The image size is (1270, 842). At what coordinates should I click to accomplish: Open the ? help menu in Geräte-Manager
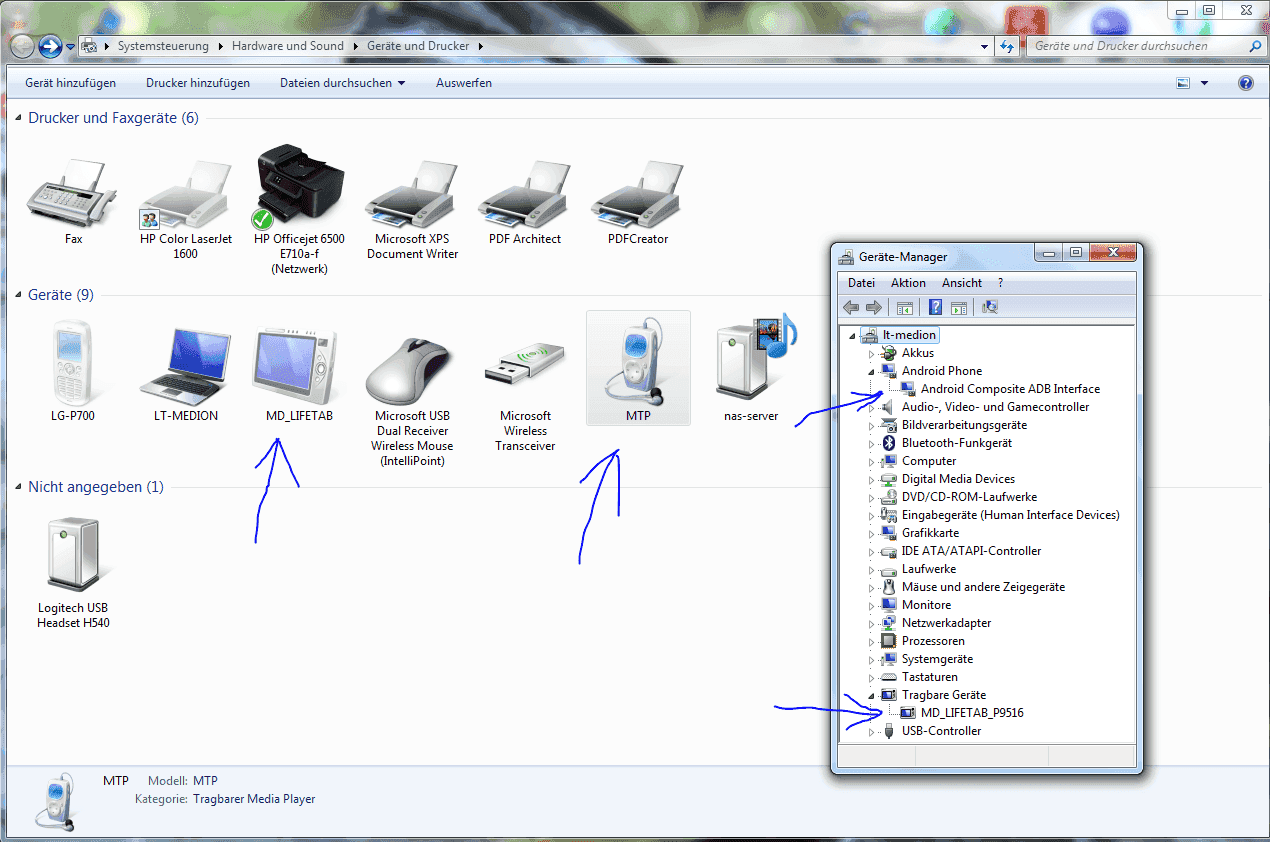coord(1000,283)
